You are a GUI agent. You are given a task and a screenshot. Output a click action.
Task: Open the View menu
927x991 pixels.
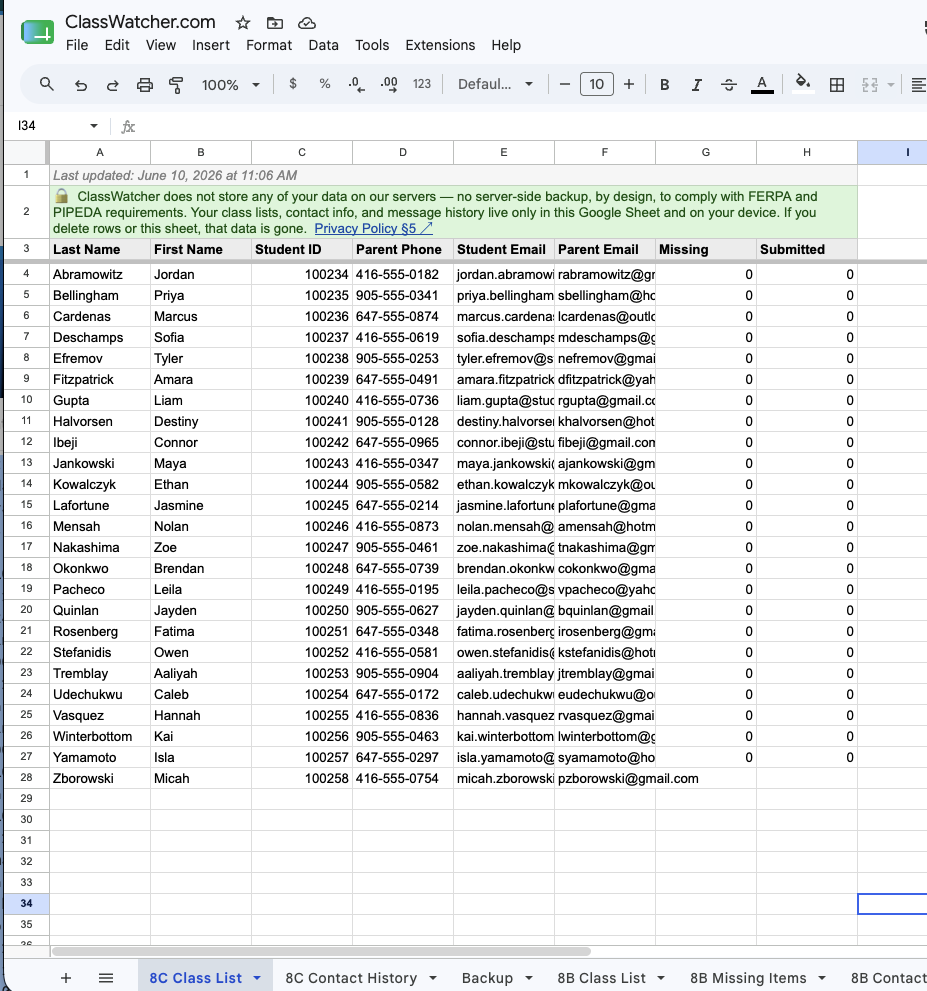click(x=161, y=46)
